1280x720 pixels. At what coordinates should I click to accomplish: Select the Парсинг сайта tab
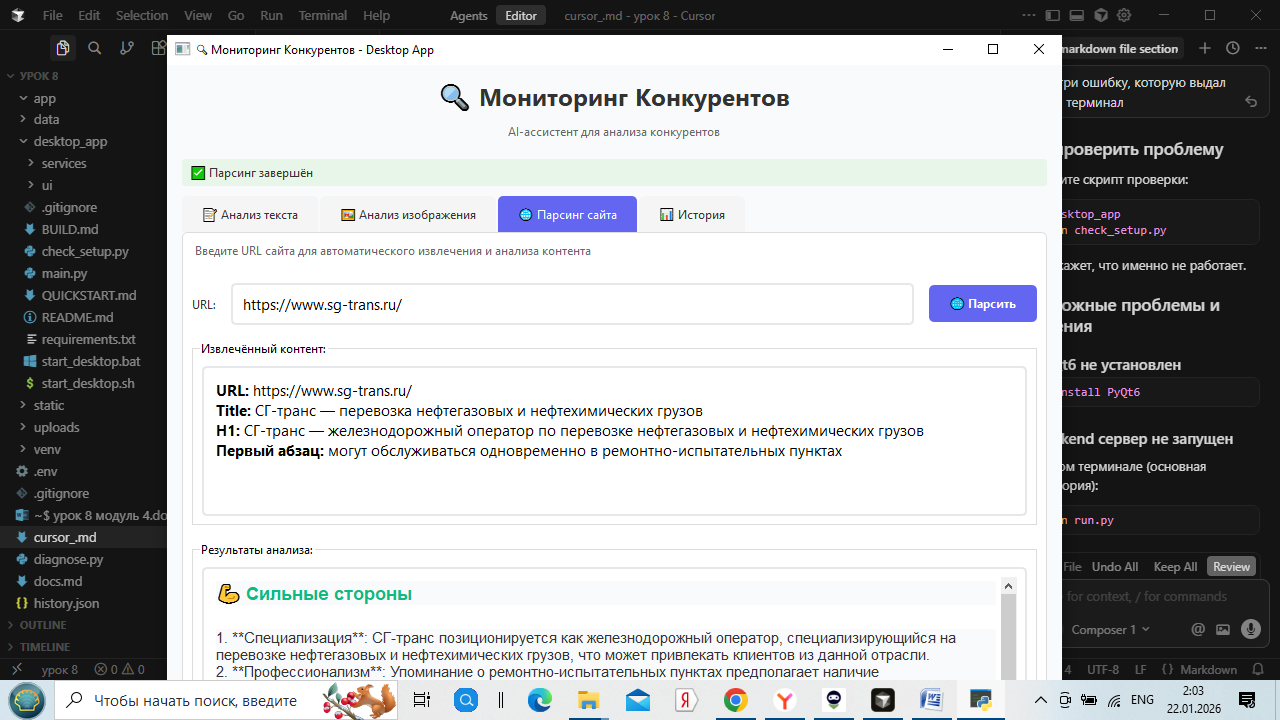(567, 214)
